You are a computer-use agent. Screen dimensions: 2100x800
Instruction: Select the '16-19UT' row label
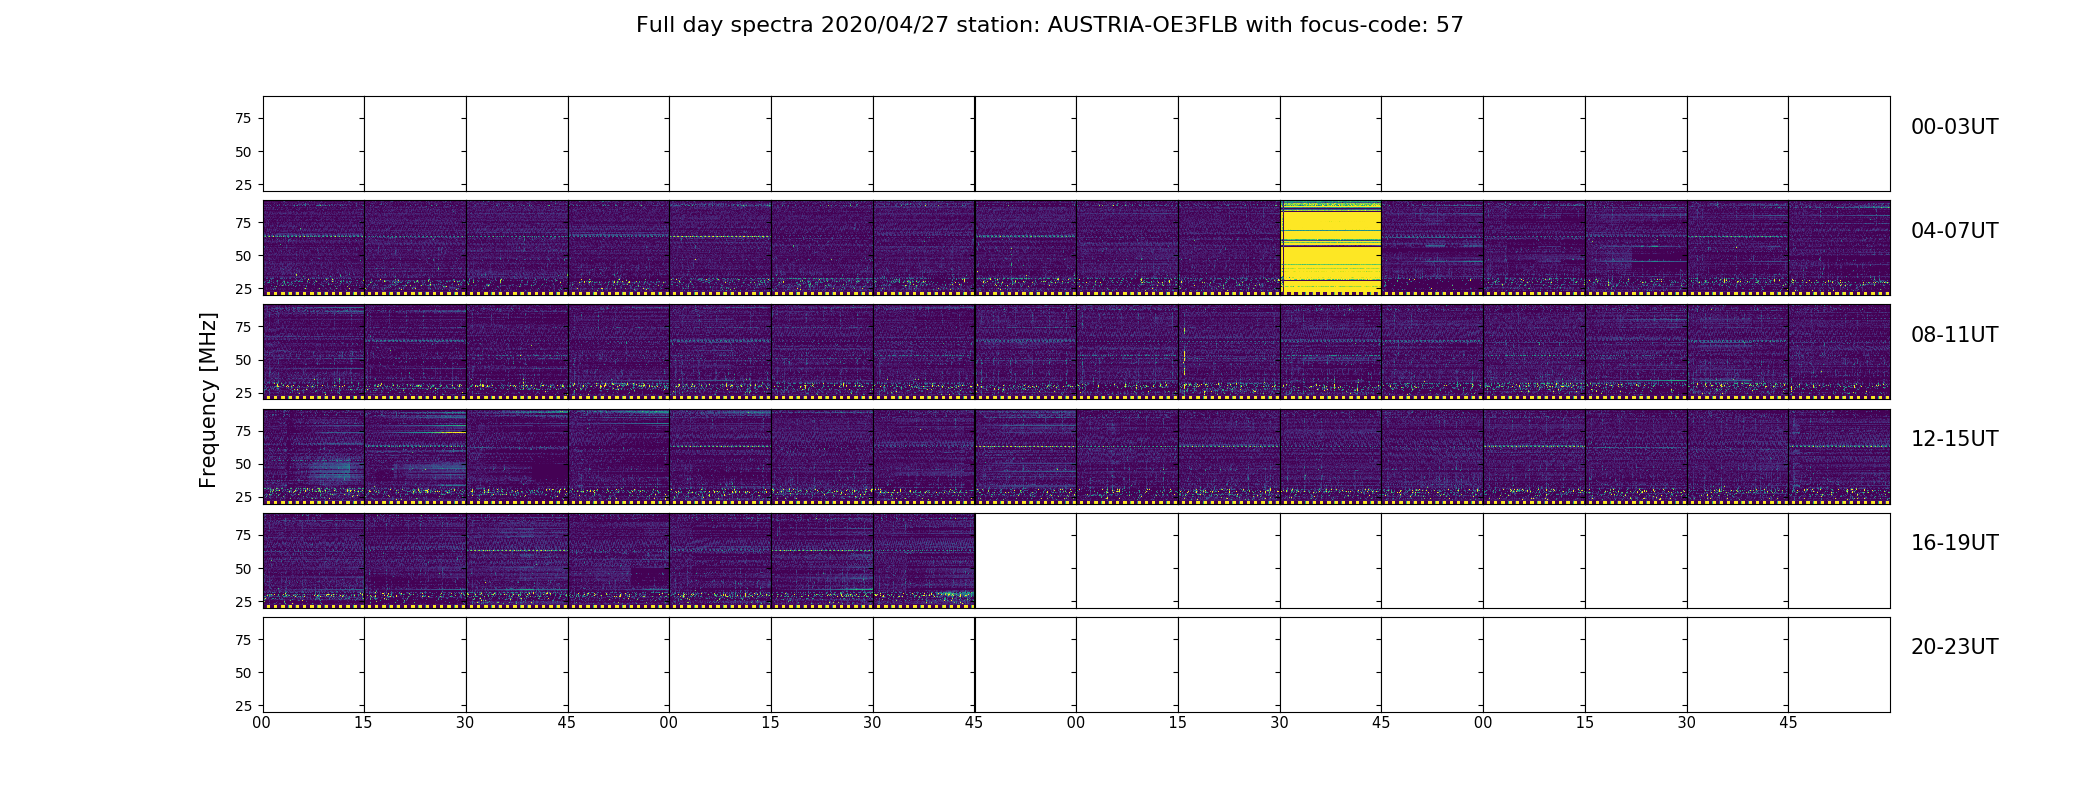click(x=1954, y=543)
